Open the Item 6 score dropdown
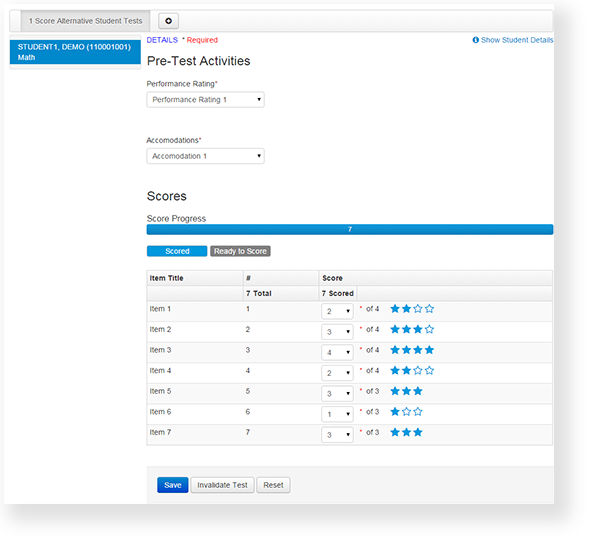The width and height of the screenshot is (598, 548). click(x=337, y=414)
